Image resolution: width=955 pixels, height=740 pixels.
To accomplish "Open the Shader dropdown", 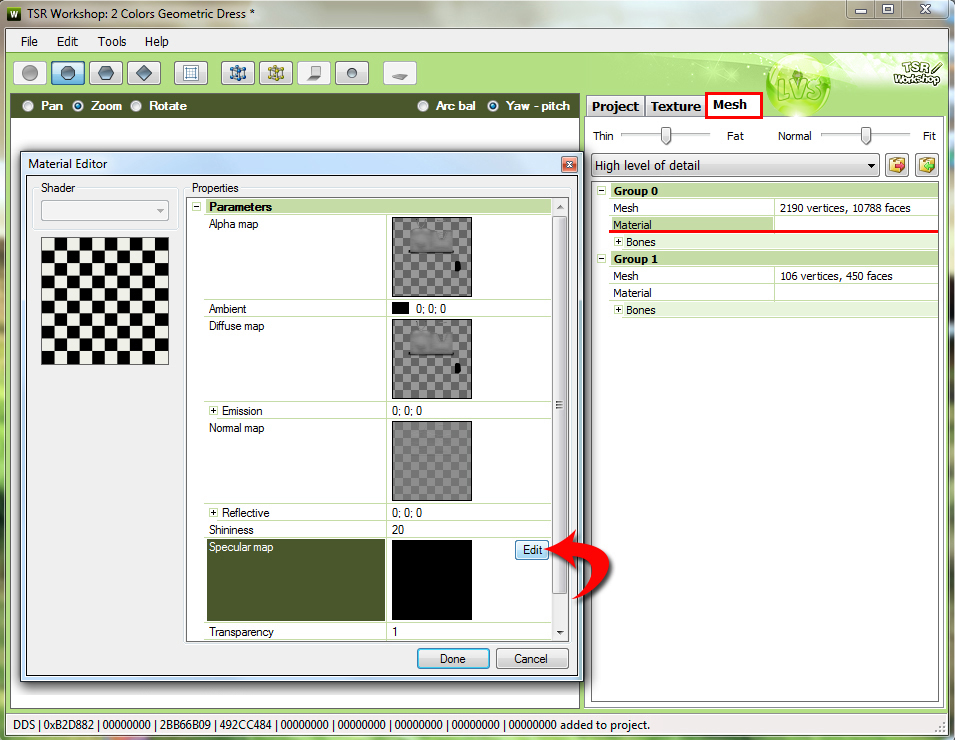I will 105,211.
